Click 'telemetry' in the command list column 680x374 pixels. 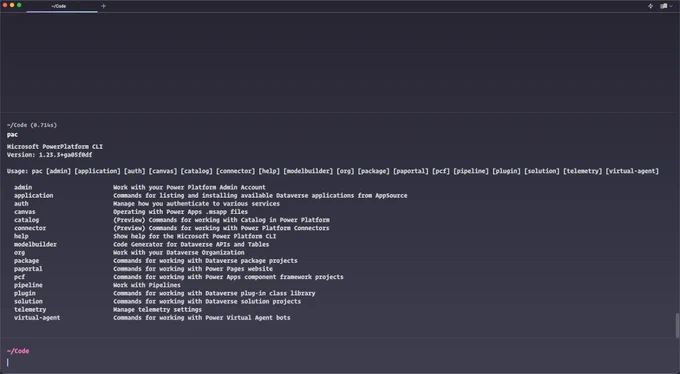30,309
